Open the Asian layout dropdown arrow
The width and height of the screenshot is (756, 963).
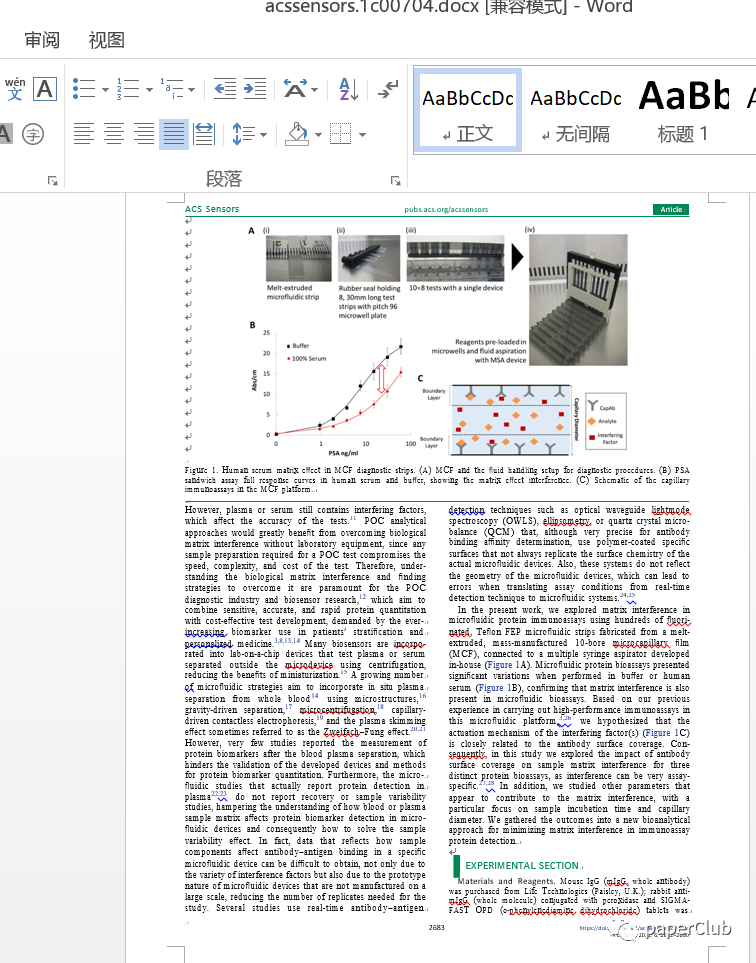click(x=314, y=90)
